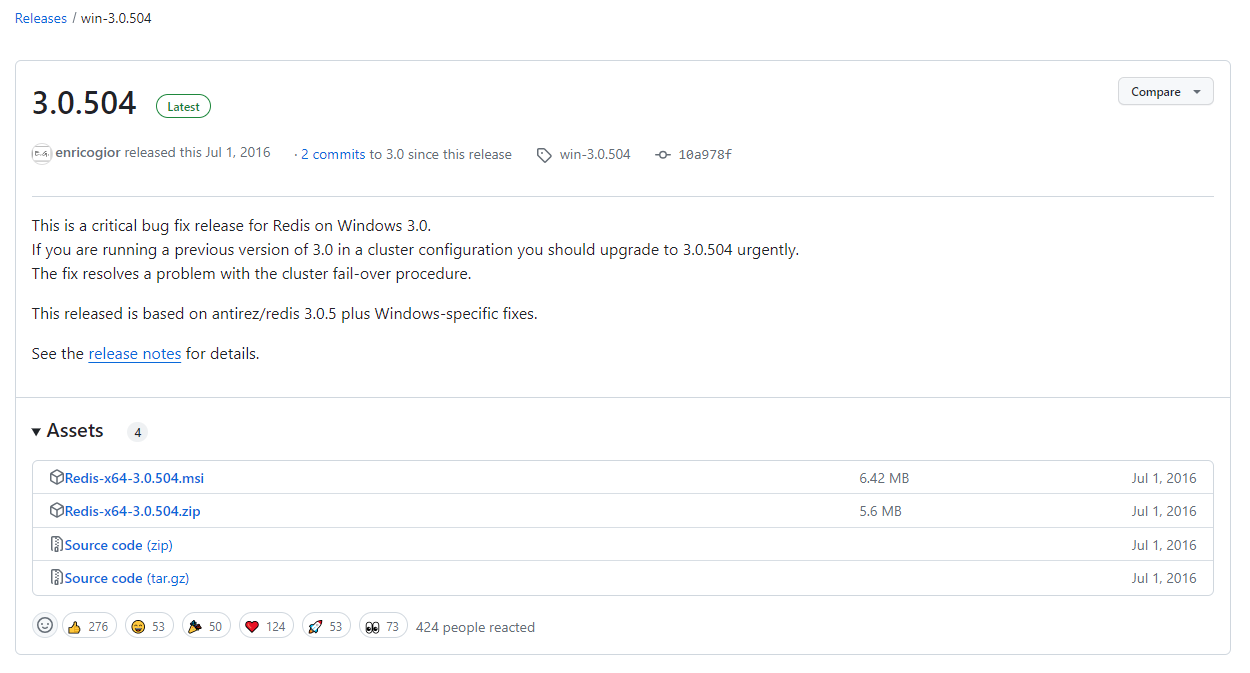The width and height of the screenshot is (1250, 673).
Task: Click the tag icon beside win-3.0.504
Action: (x=544, y=155)
